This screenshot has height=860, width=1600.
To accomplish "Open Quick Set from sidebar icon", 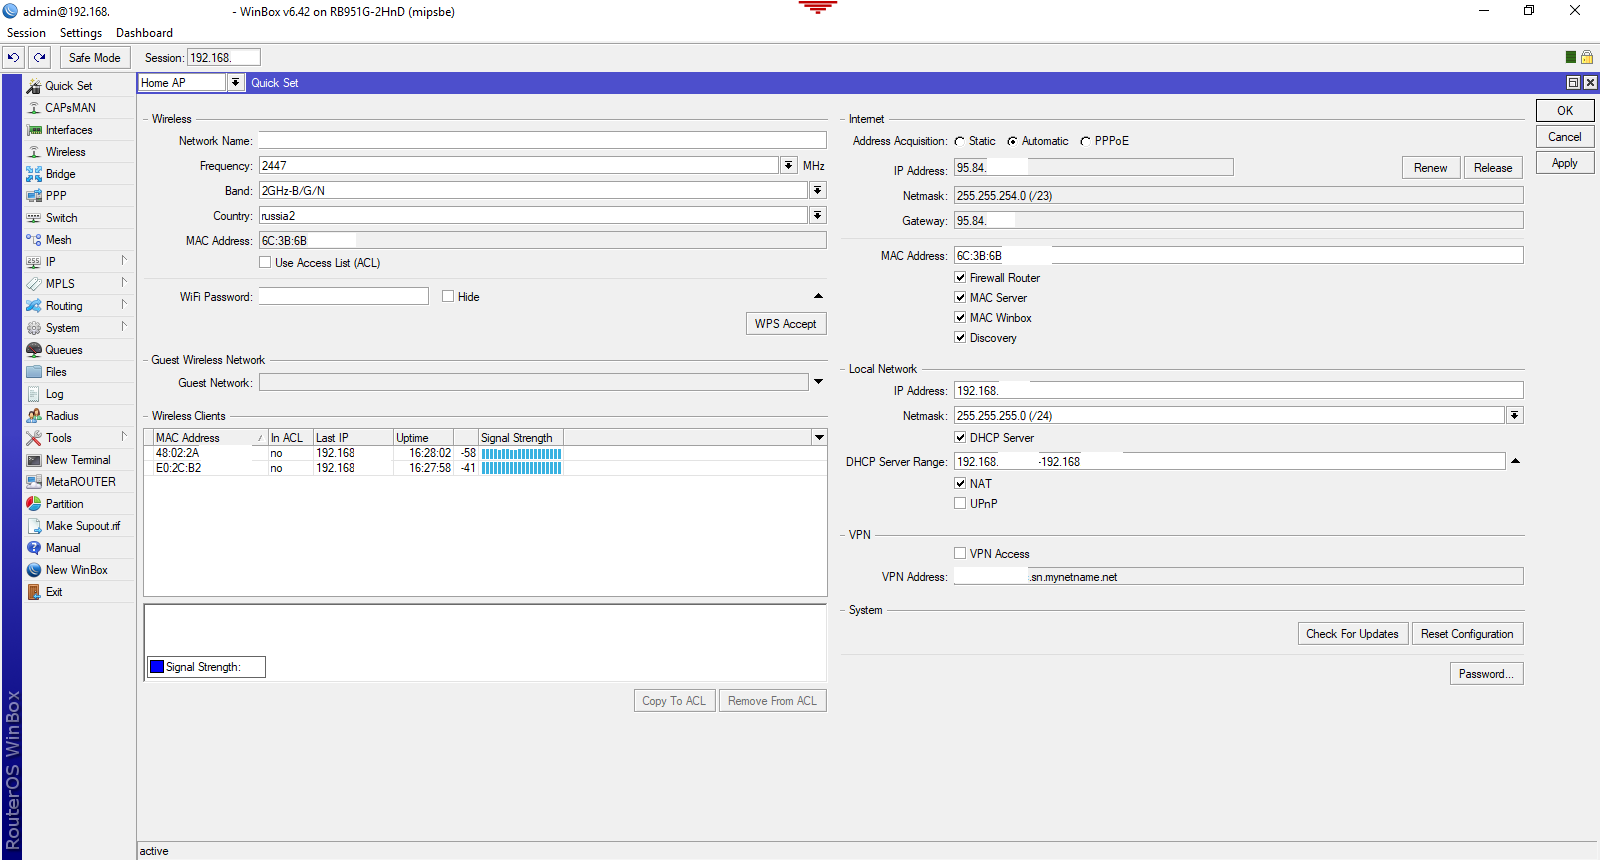I will [x=34, y=86].
